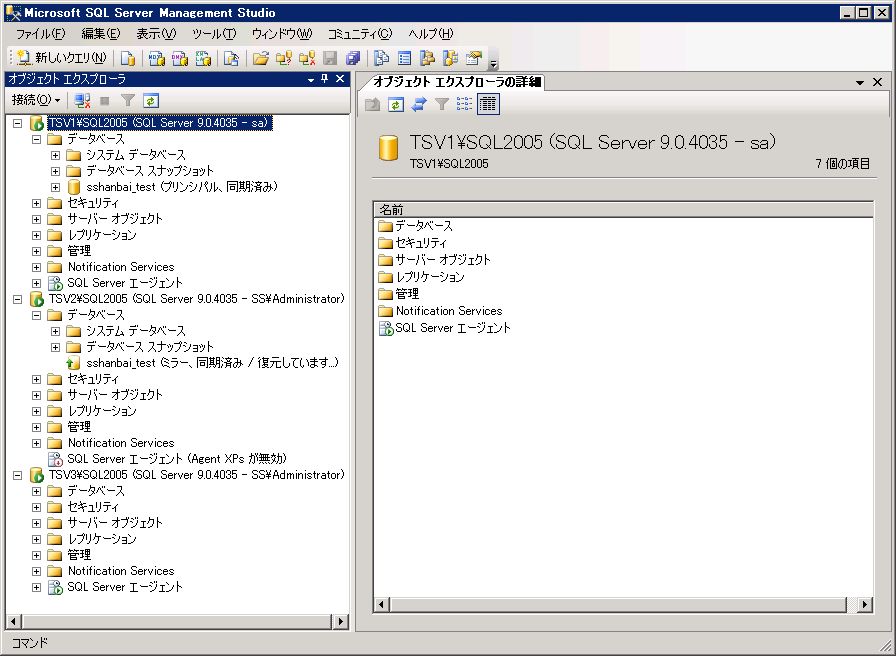Select SQL Server エージェント (Agent XPs が無効) node
The height and width of the screenshot is (656, 896).
[x=177, y=459]
